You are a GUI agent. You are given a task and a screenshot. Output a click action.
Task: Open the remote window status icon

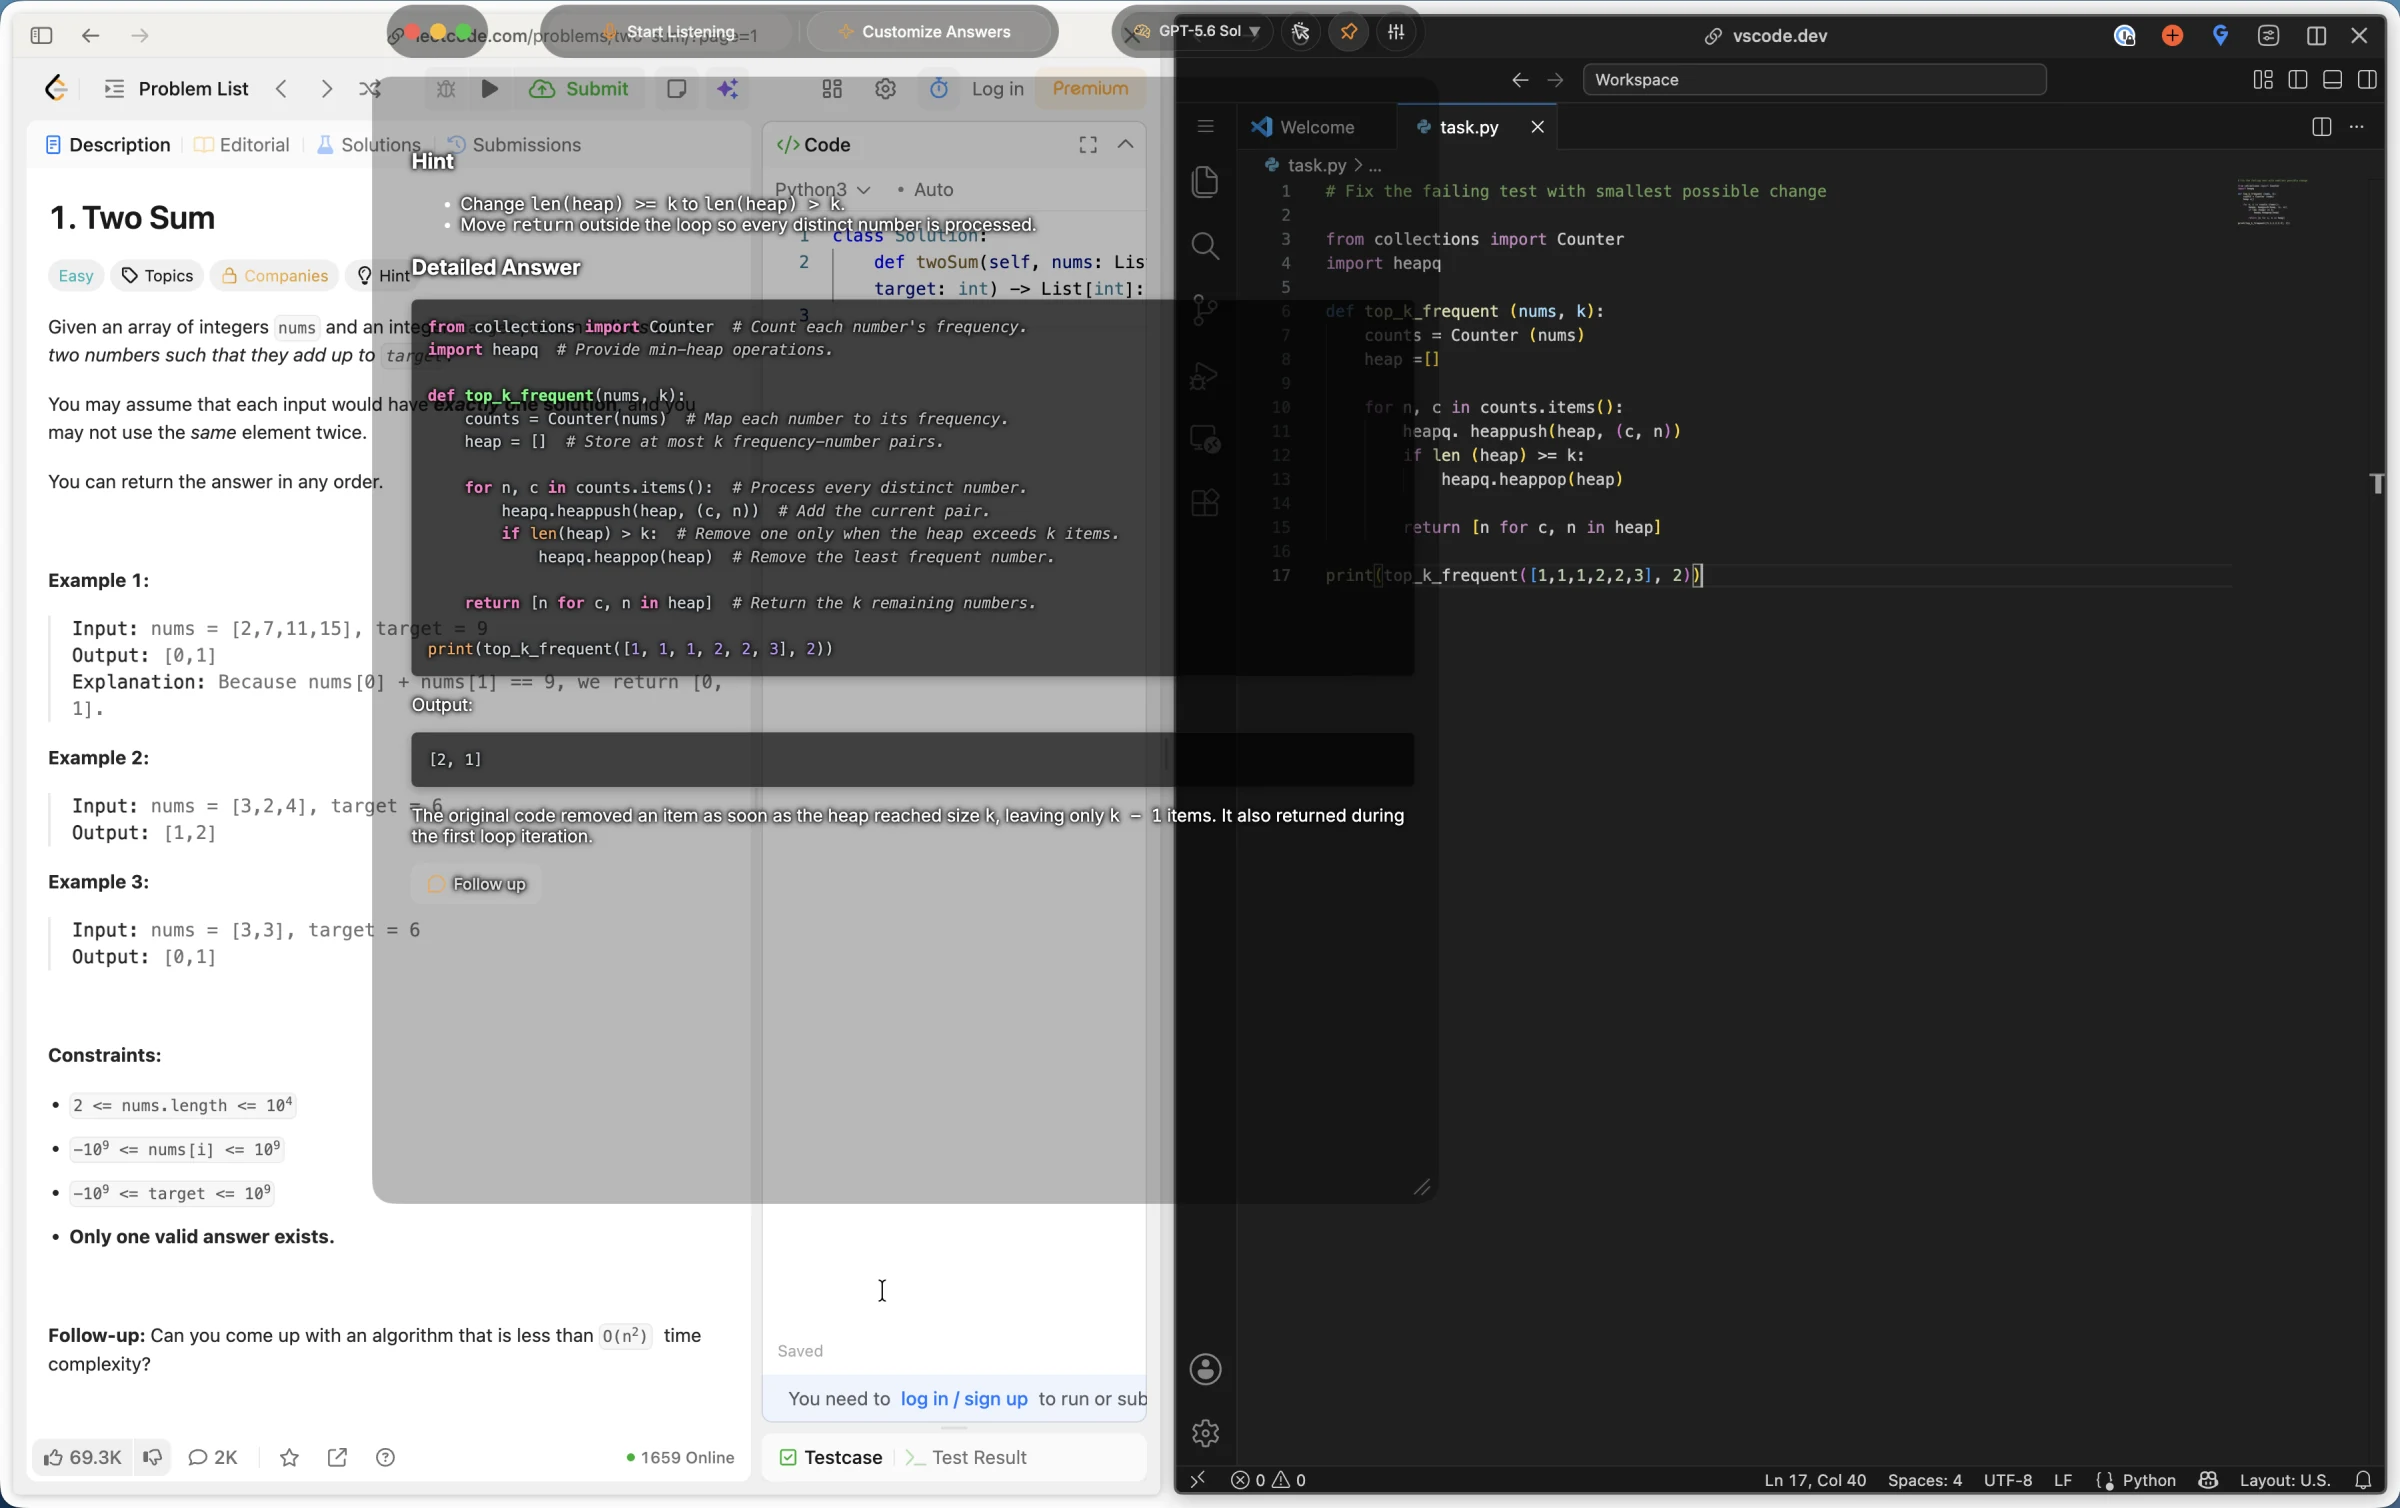click(1197, 1480)
